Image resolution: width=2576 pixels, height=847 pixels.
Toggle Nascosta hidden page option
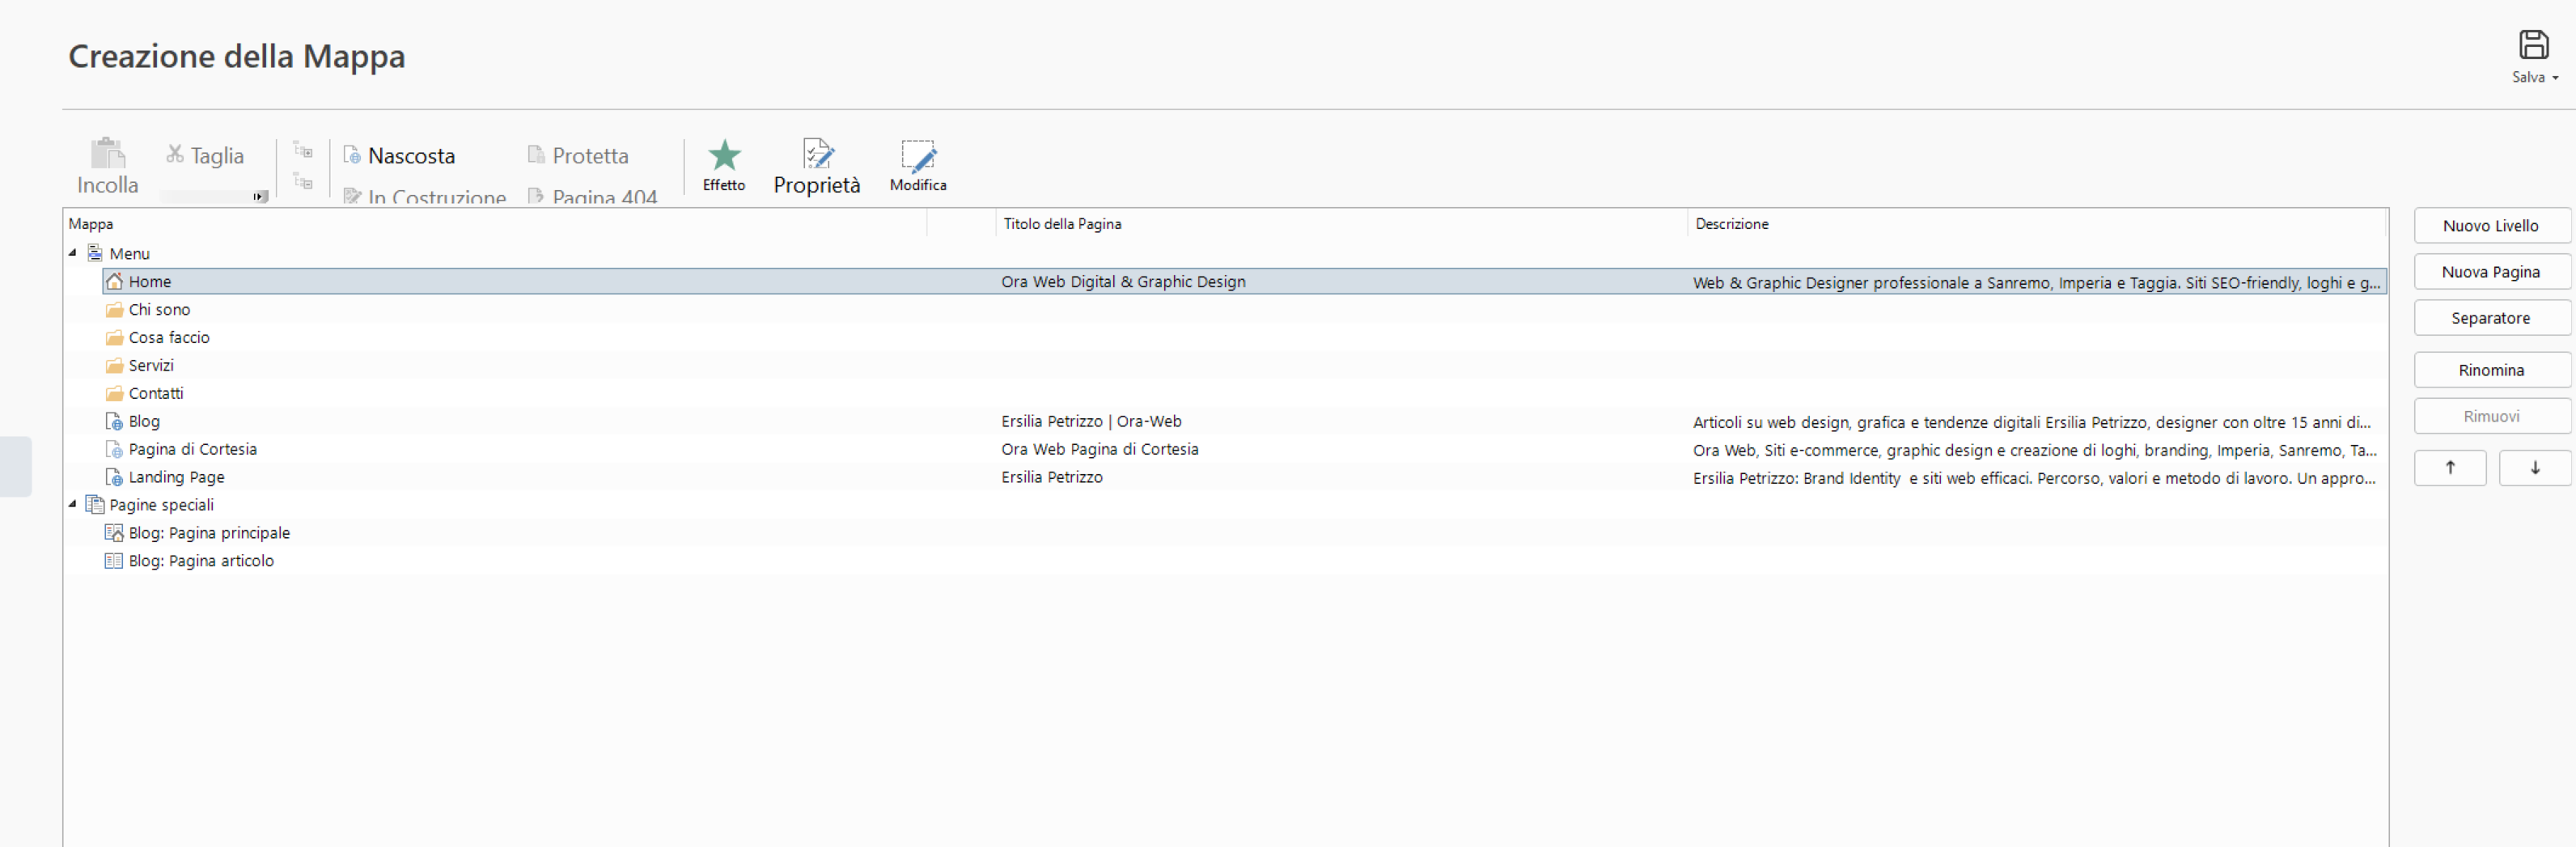click(x=399, y=156)
